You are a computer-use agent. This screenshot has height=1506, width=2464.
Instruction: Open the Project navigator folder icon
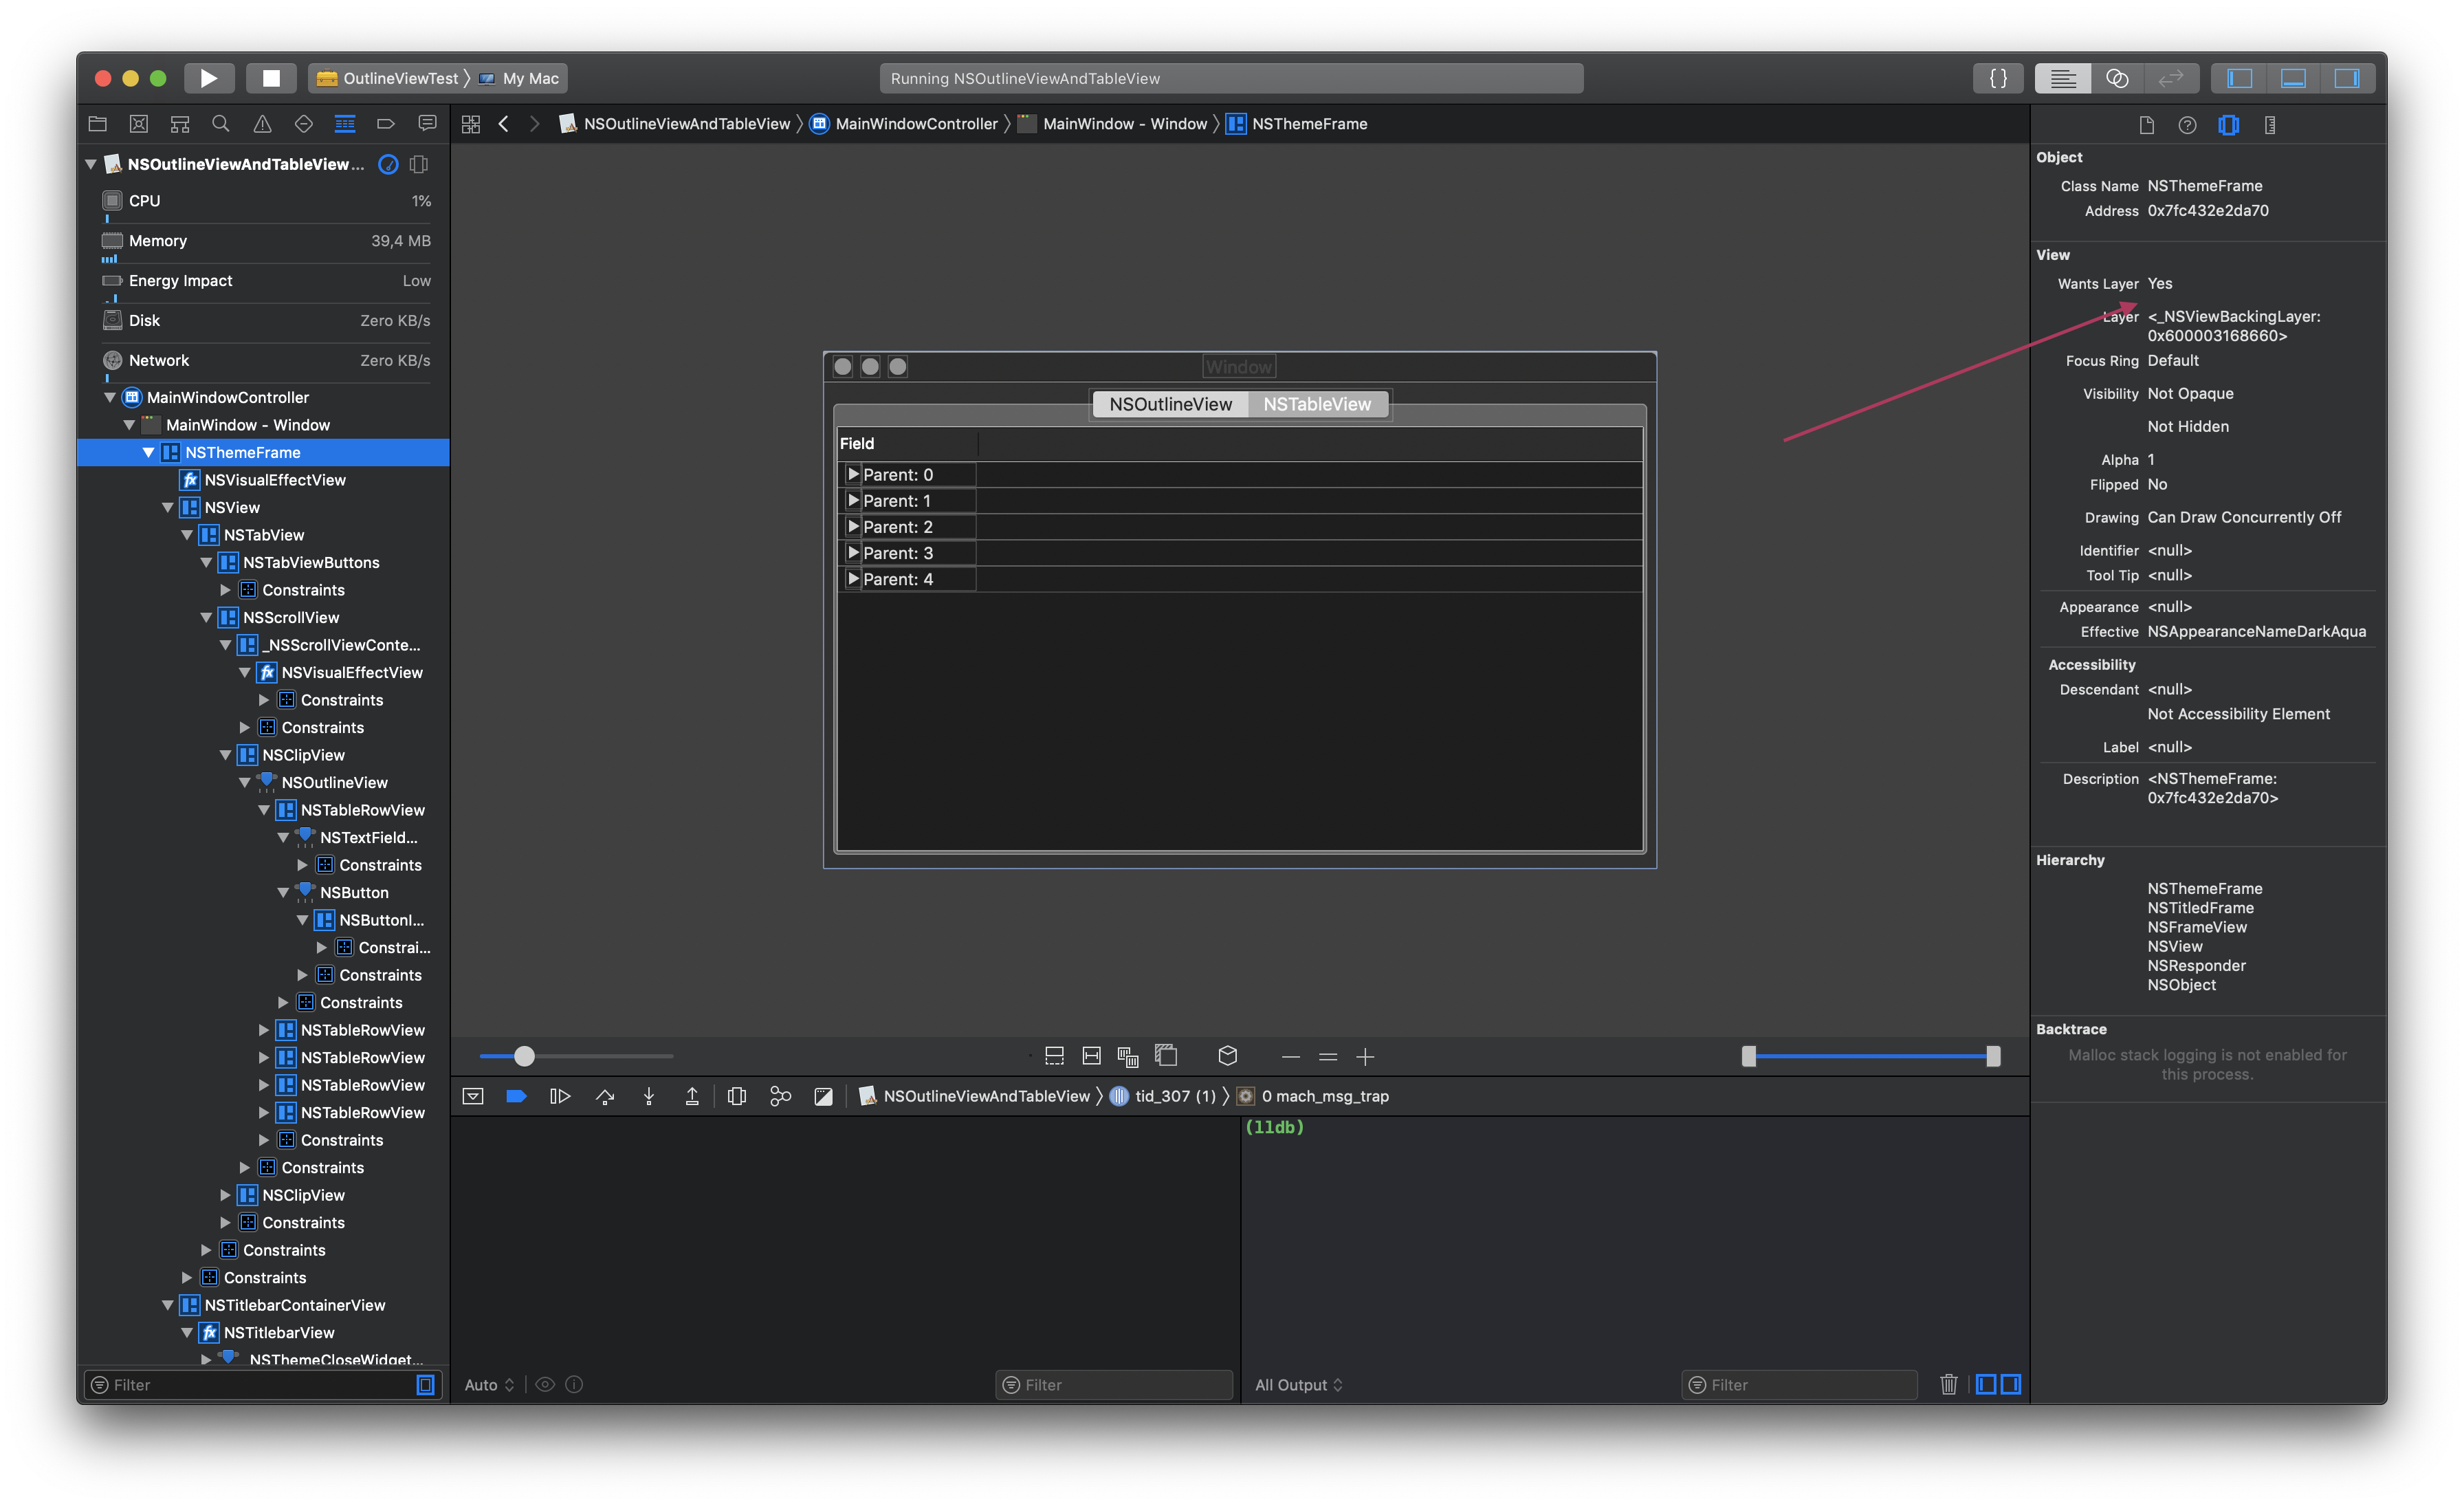point(98,124)
